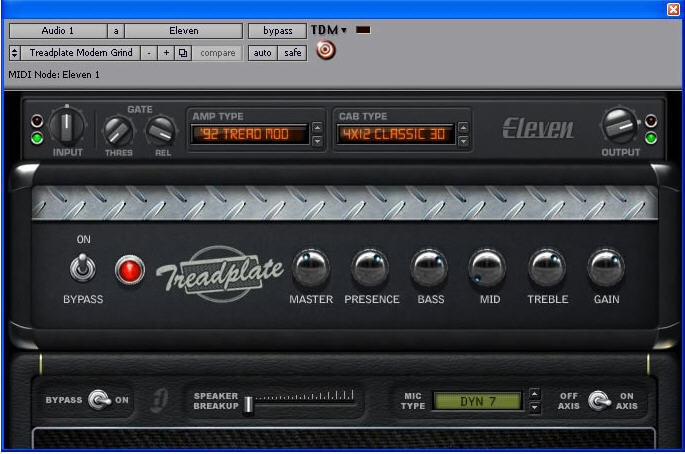Open the AMP TYPE display menu
This screenshot has width=685, height=454.
(x=249, y=134)
